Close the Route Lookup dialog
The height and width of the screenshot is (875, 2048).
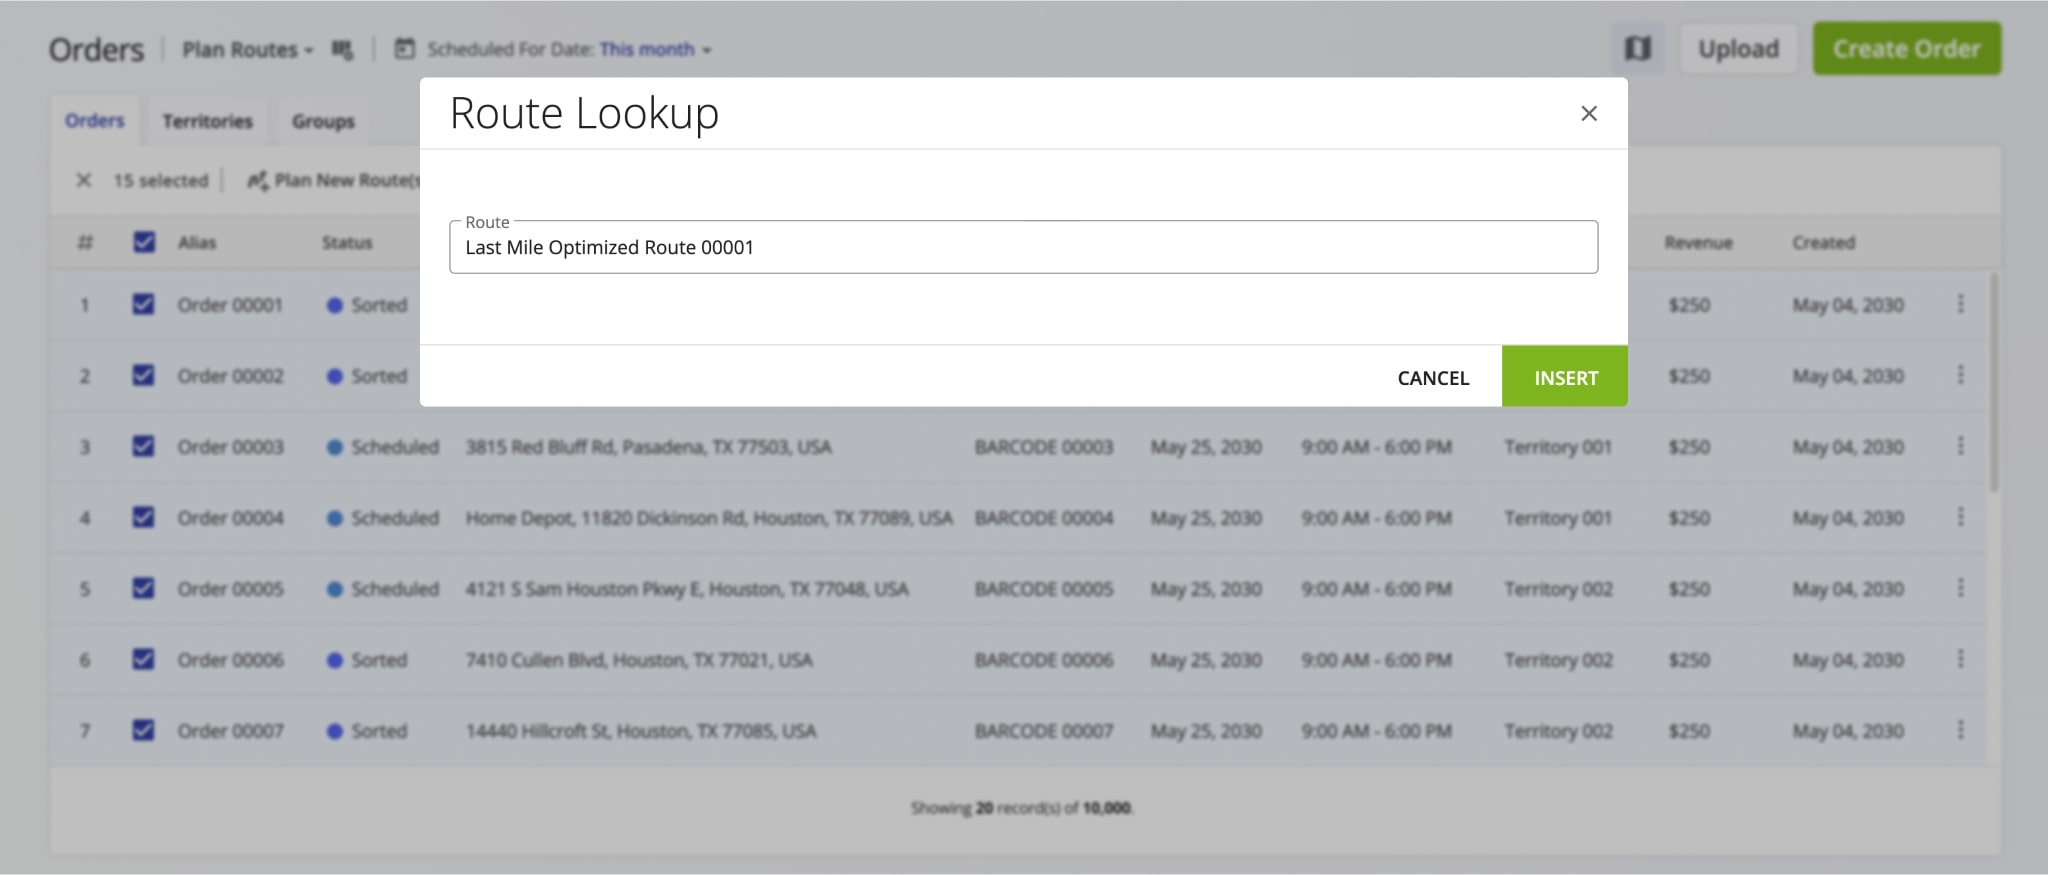(x=1588, y=113)
